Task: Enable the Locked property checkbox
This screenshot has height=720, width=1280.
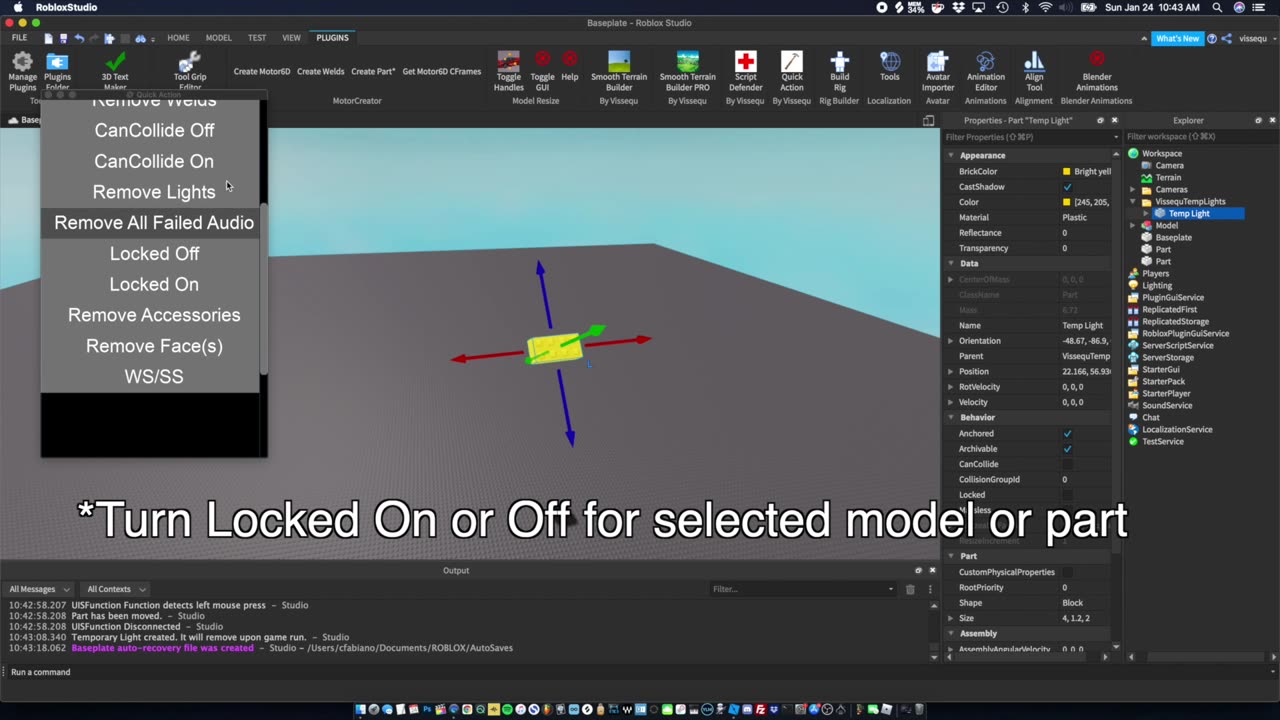Action: 1067,495
